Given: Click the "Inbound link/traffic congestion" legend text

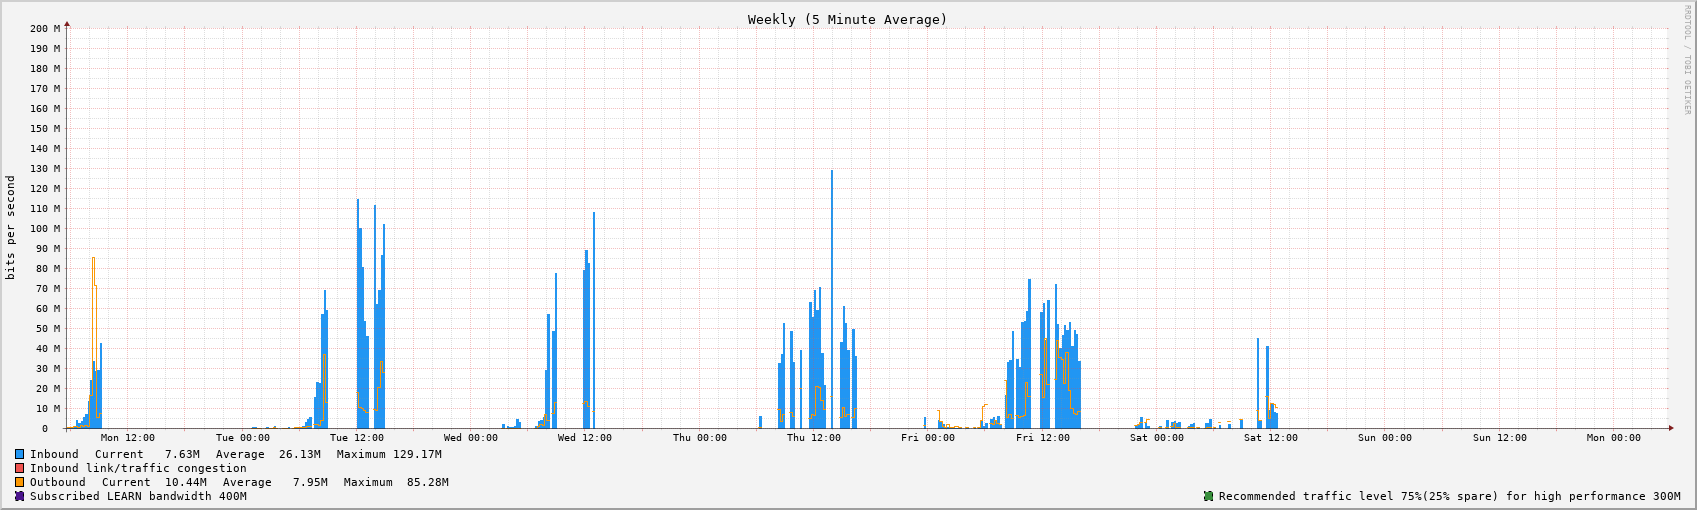Looking at the screenshot, I should [x=138, y=468].
